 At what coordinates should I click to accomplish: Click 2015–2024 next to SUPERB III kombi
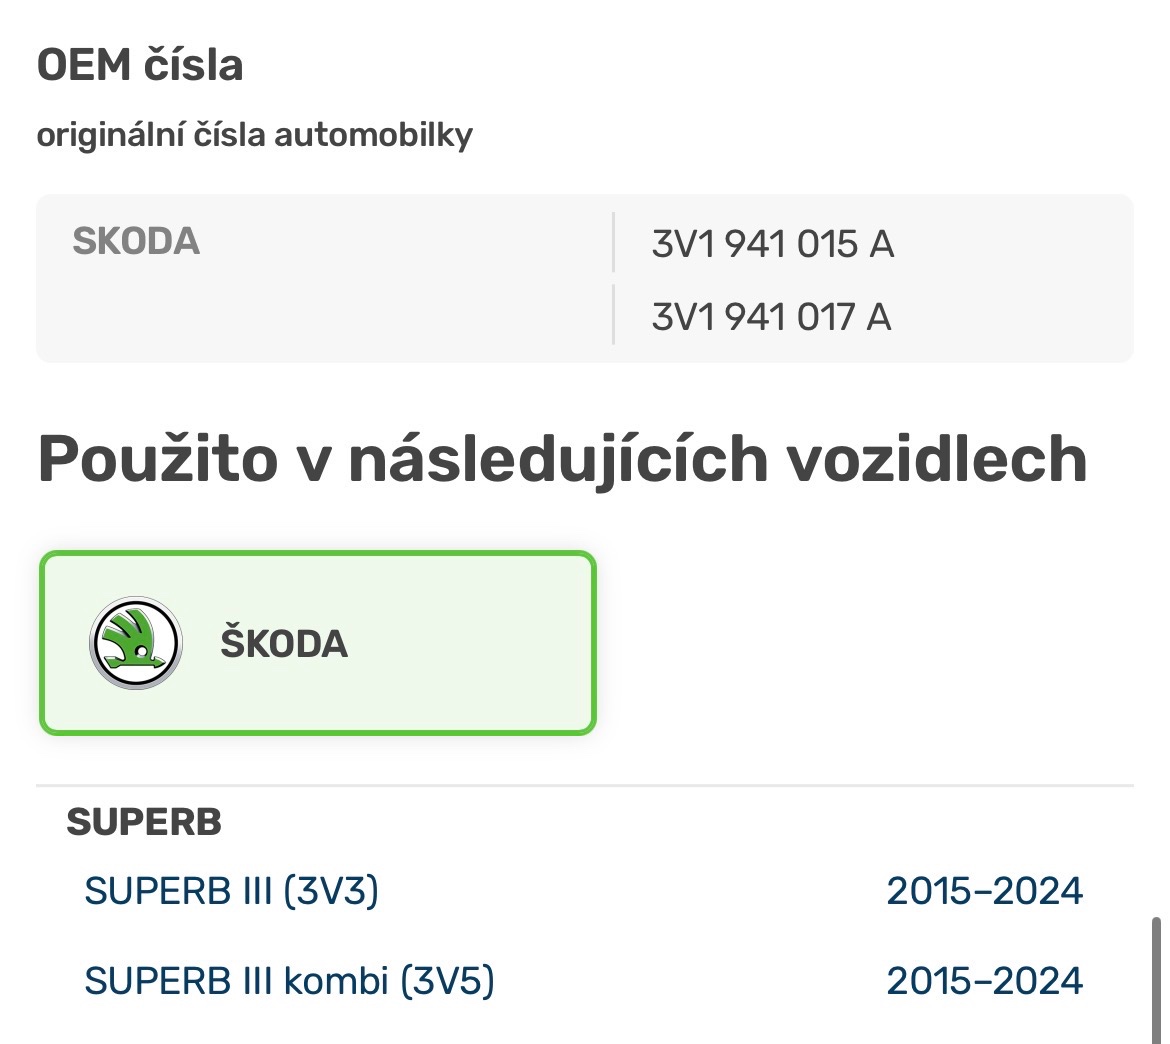[x=984, y=980]
